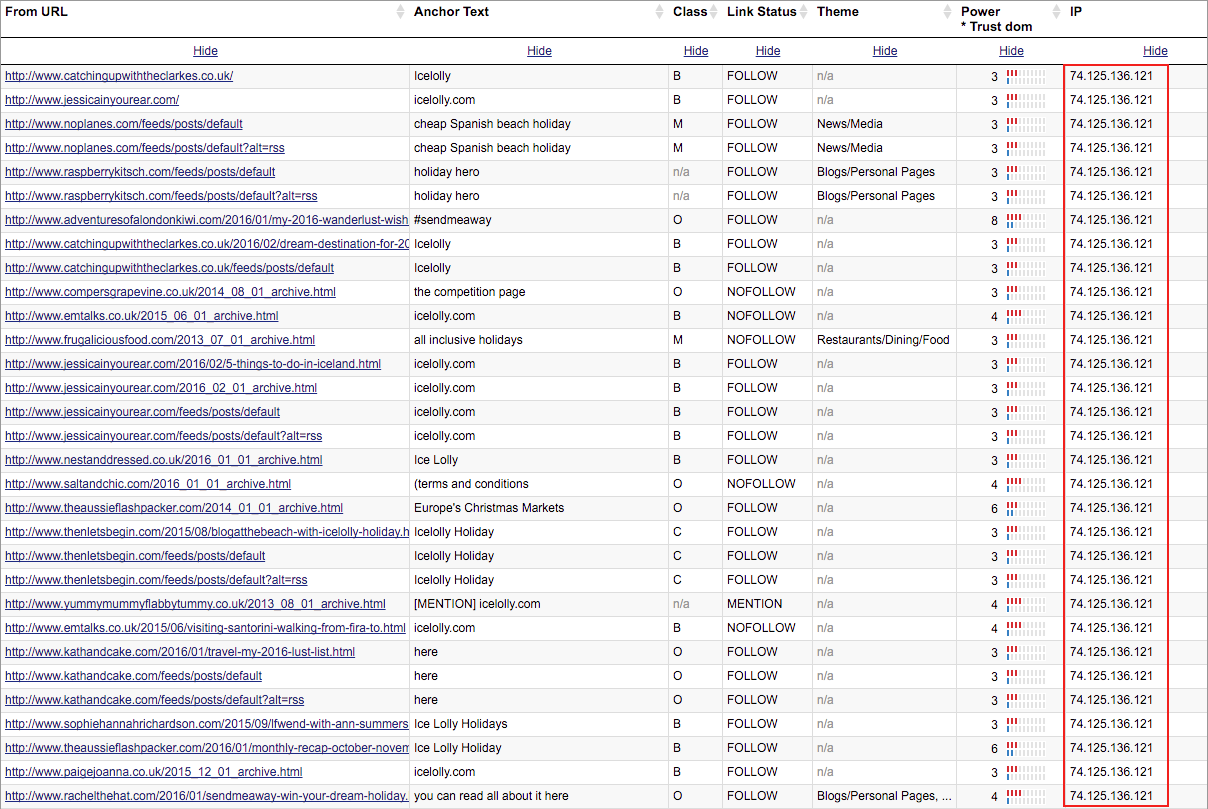
Task: Click the Power Trust dom header
Action: tap(997, 19)
